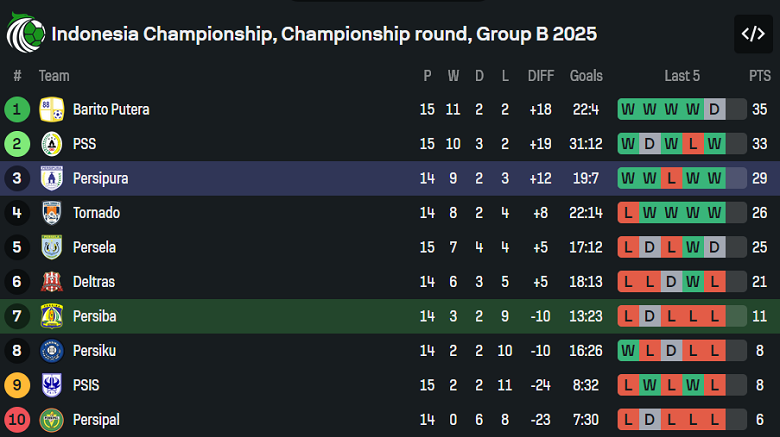Click PSIS team crest icon
The image size is (780, 437).
tap(52, 385)
